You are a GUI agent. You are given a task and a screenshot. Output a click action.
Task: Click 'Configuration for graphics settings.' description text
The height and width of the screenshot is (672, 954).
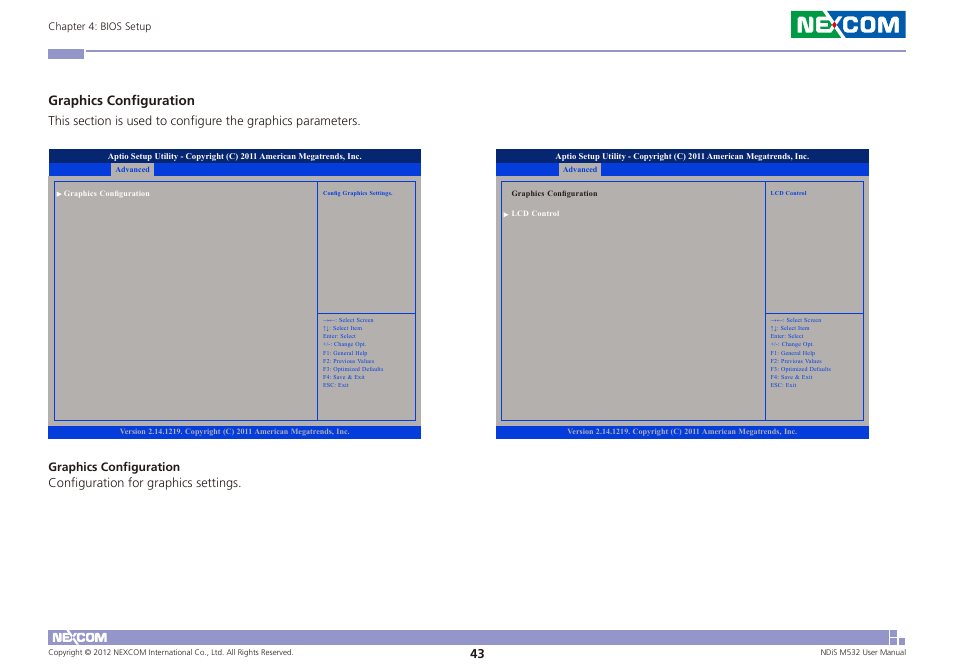pyautogui.click(x=145, y=483)
